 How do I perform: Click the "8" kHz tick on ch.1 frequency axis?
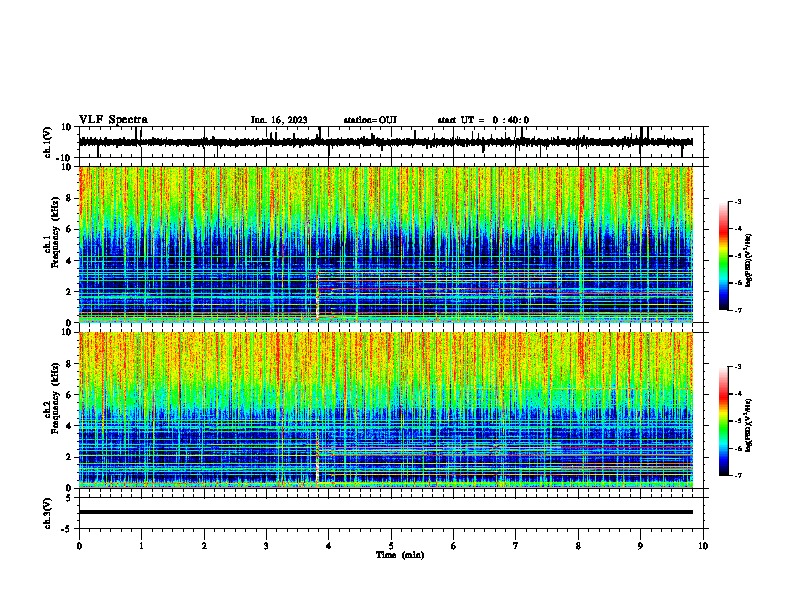tap(71, 198)
